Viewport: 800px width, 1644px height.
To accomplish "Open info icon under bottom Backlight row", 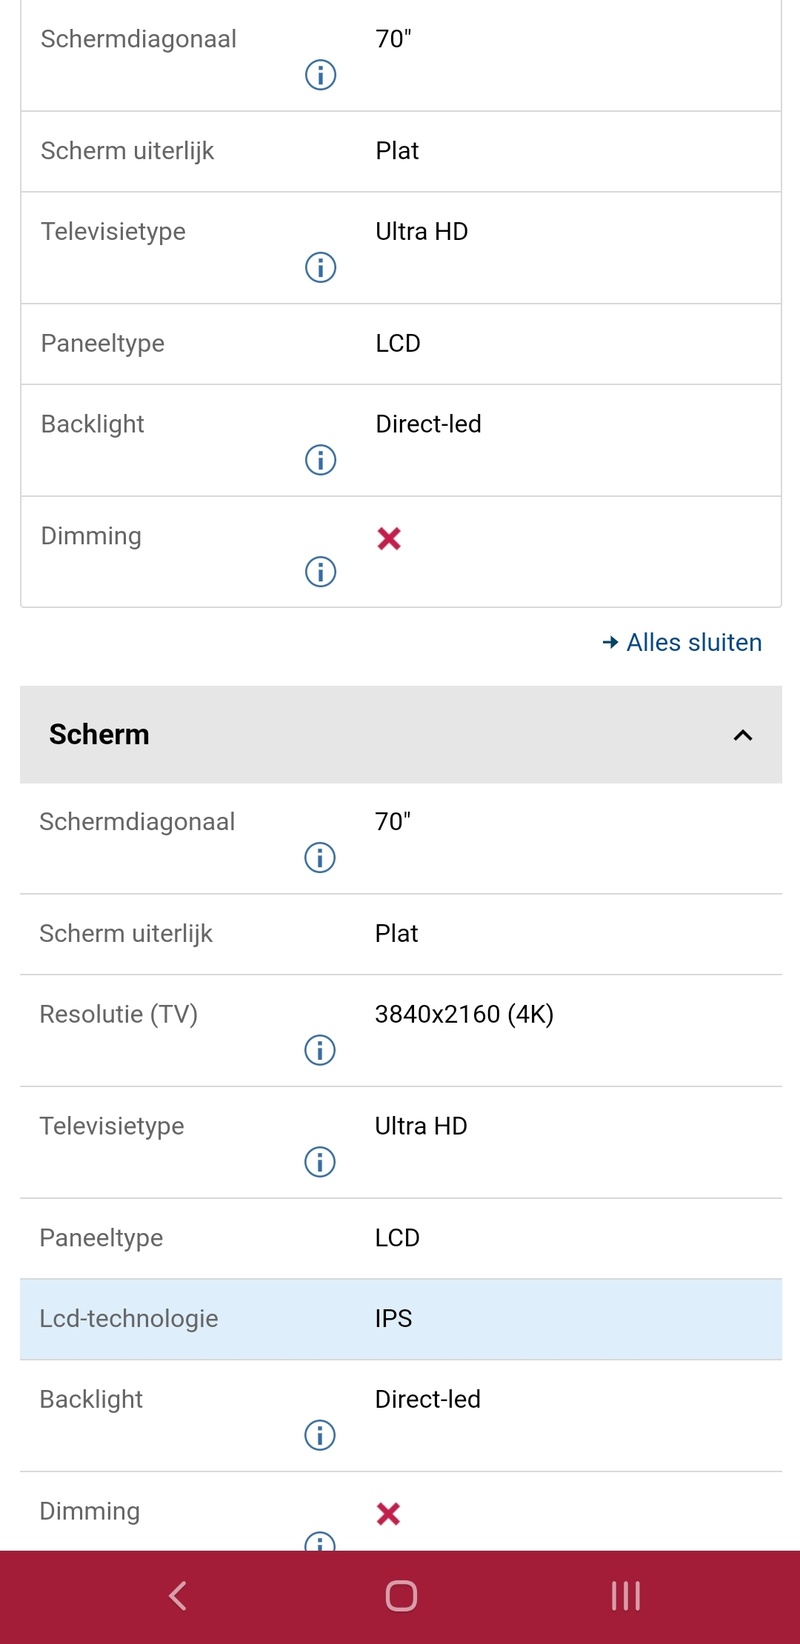I will [319, 1435].
